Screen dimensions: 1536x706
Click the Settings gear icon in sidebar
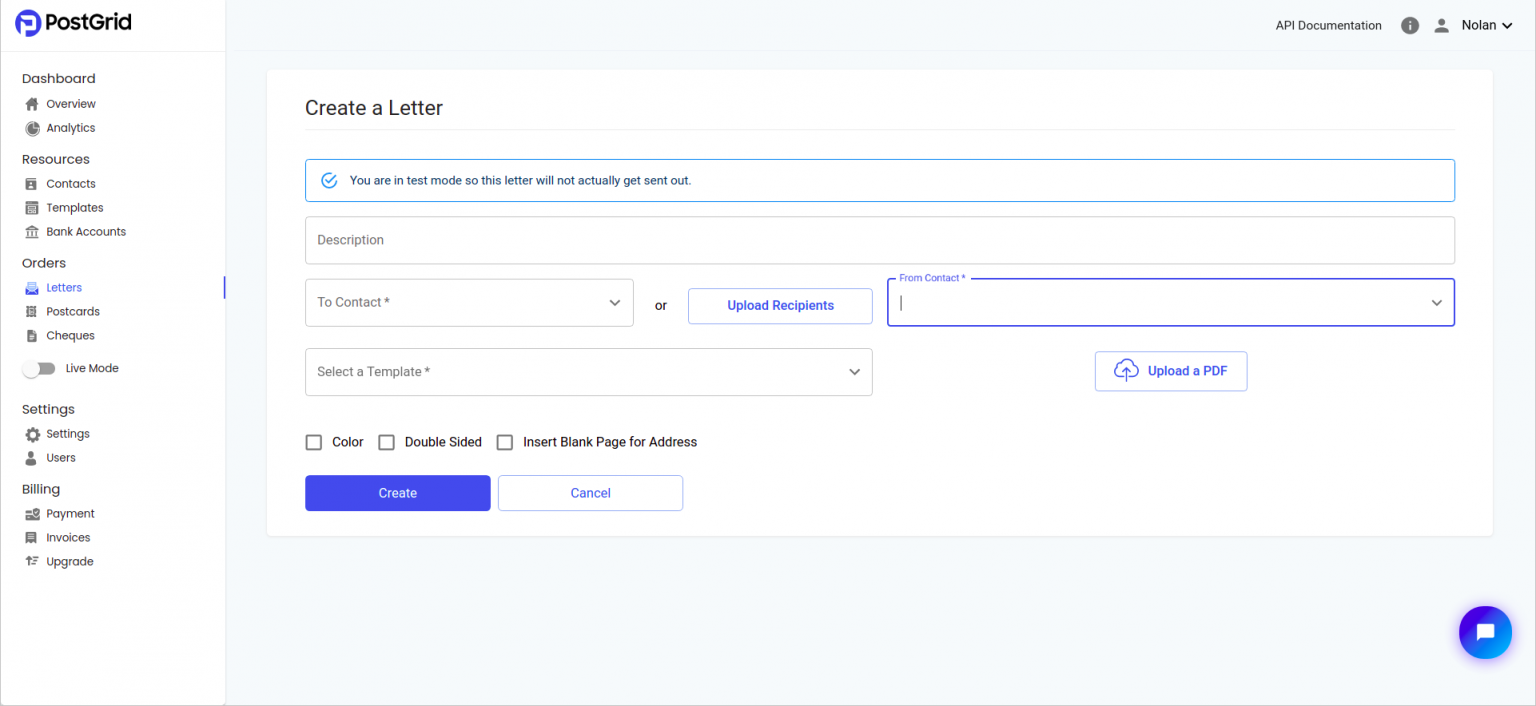[32, 434]
